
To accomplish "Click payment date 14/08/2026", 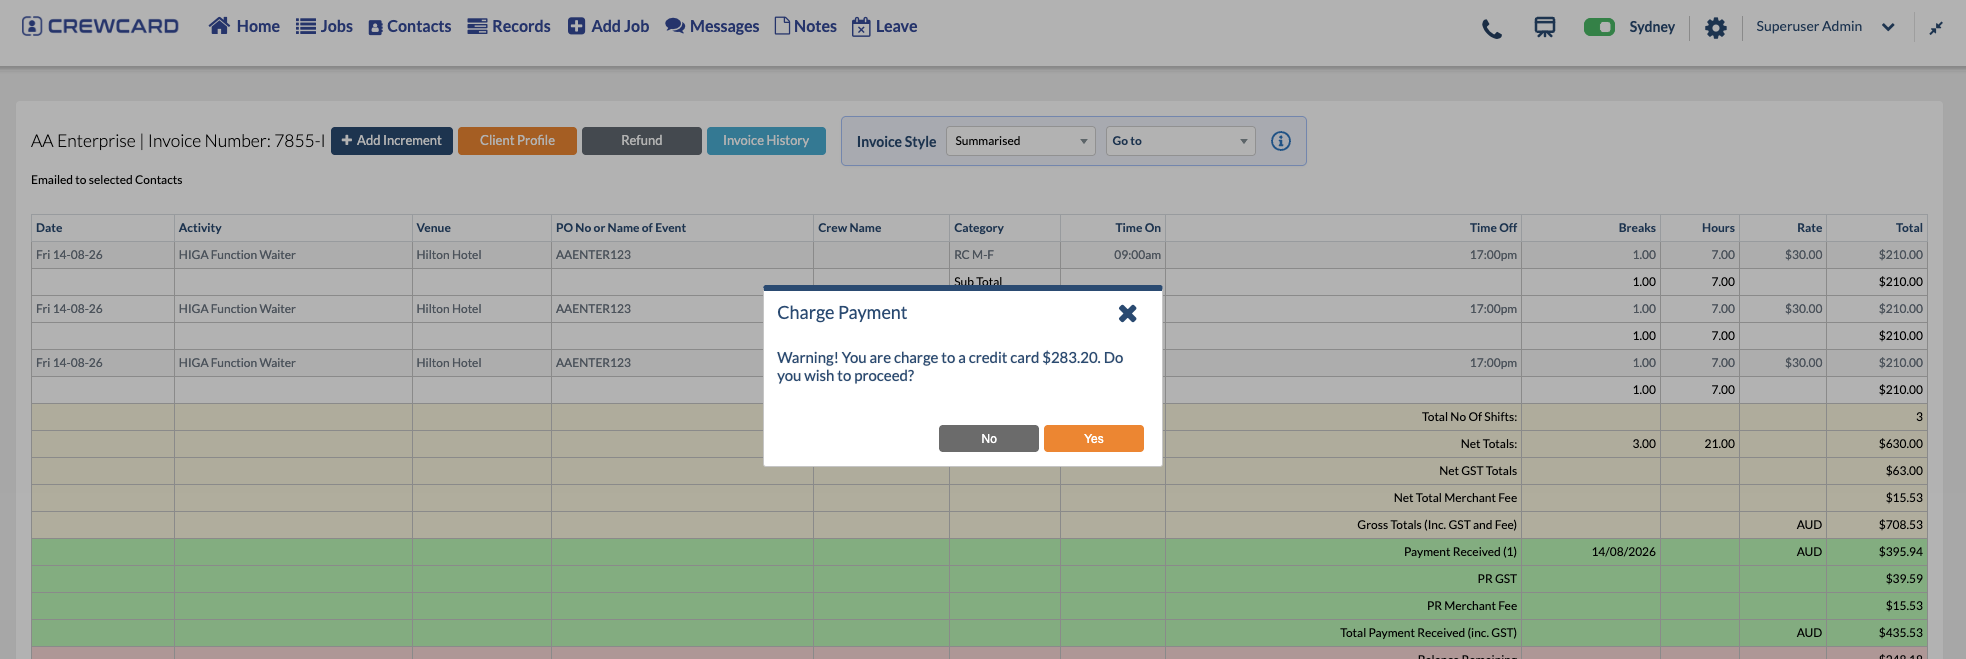I will coord(1623,552).
